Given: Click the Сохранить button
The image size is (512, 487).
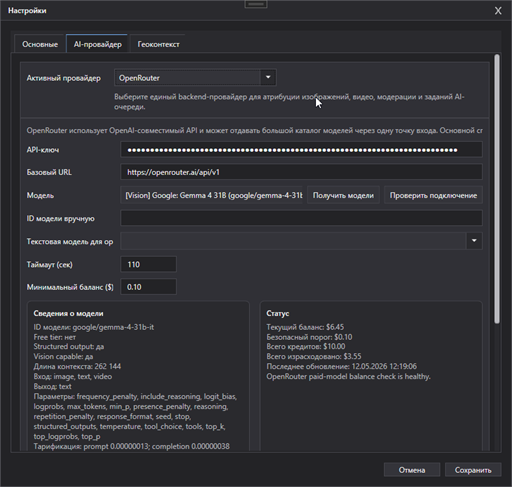Looking at the screenshot, I should [473, 470].
